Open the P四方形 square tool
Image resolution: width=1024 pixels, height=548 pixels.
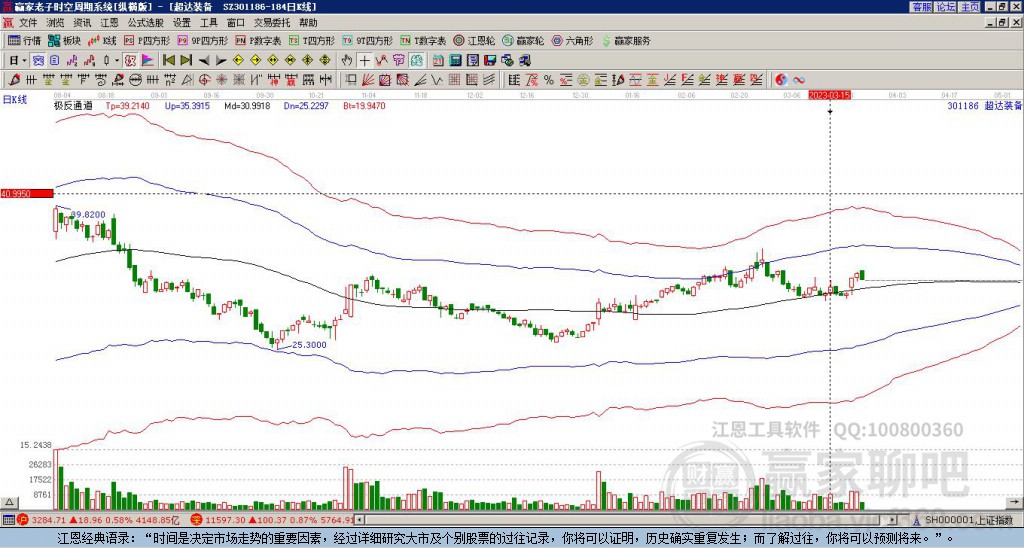147,40
